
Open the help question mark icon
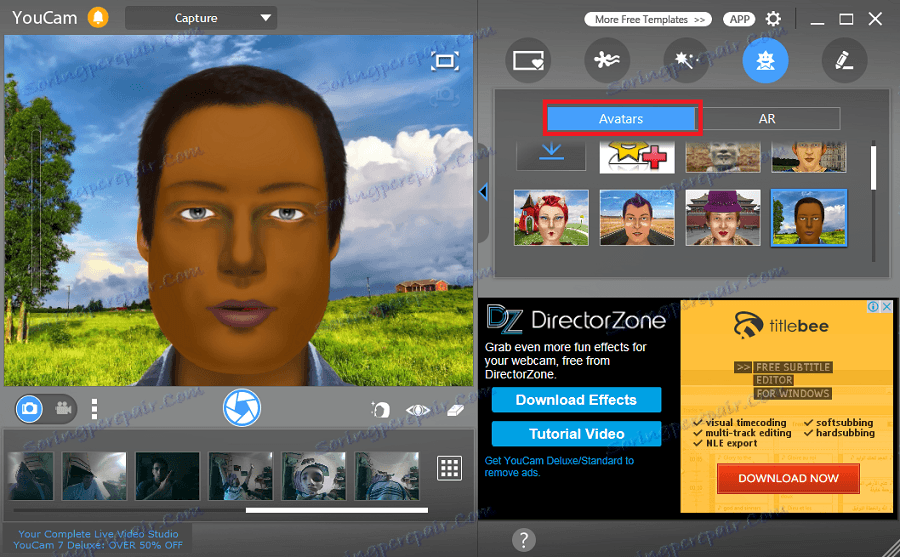pos(523,540)
